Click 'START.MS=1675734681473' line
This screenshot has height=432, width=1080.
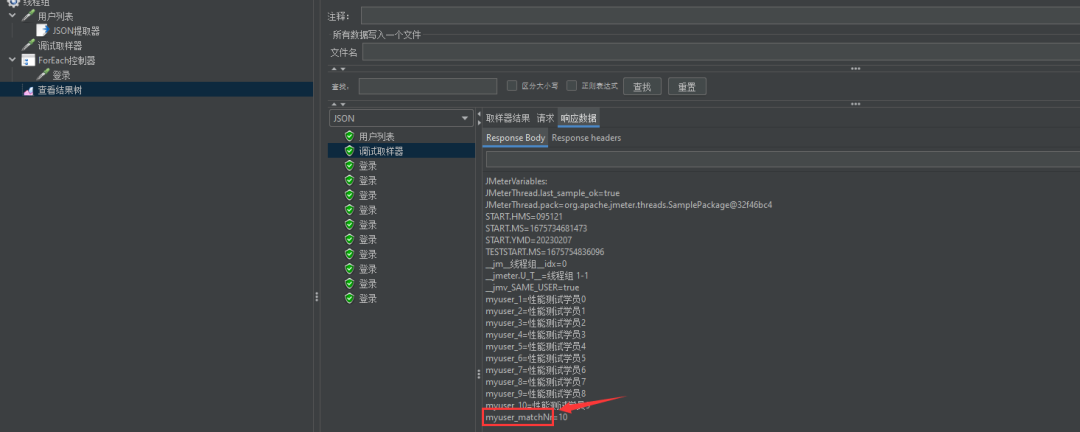click(536, 228)
